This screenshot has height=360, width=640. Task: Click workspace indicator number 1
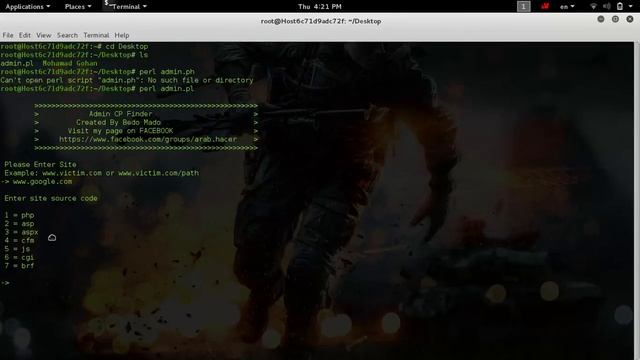tap(524, 7)
